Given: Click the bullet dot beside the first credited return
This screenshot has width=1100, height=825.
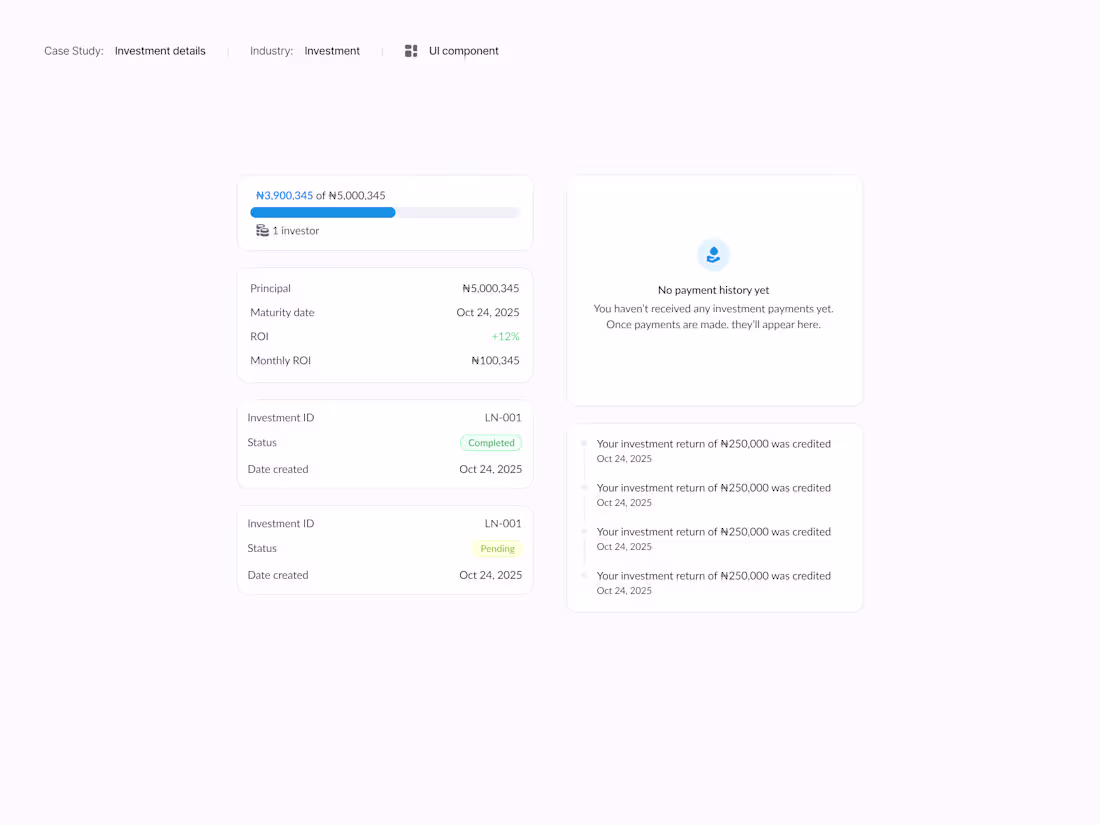Looking at the screenshot, I should point(583,443).
